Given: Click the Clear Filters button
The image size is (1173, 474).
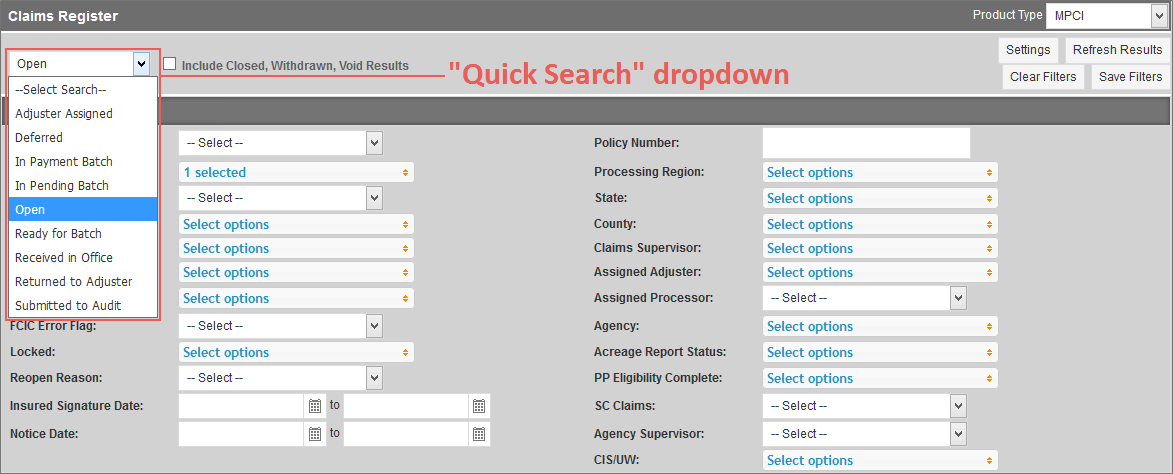Looking at the screenshot, I should click(x=1043, y=77).
